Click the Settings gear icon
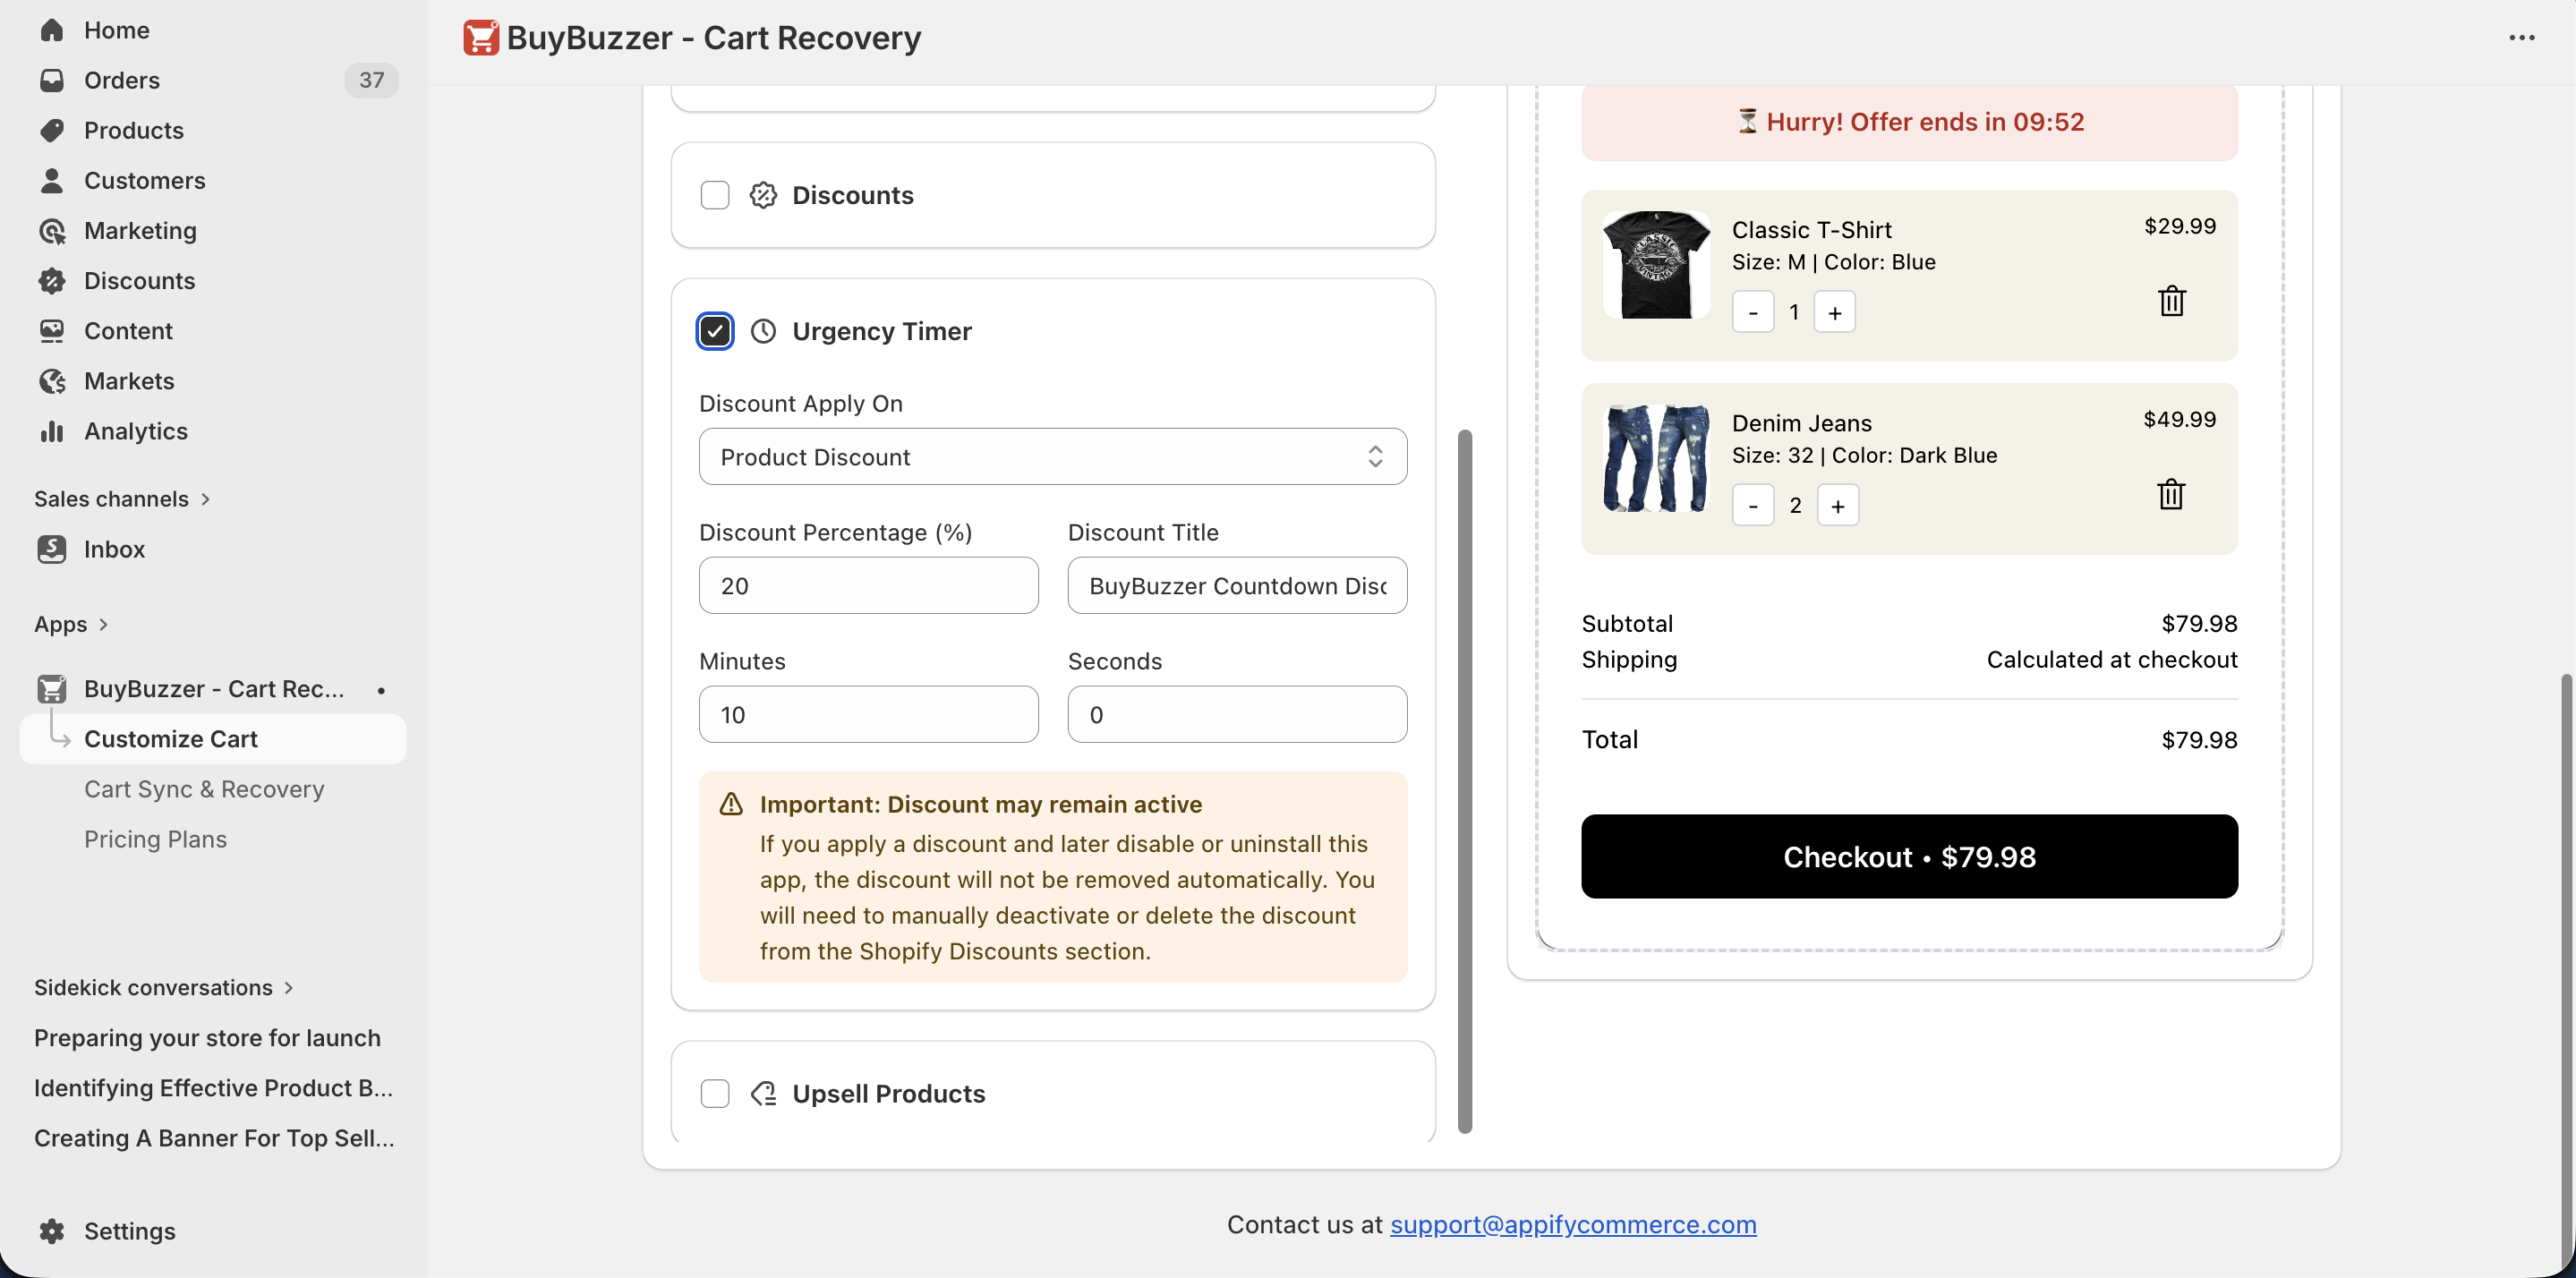The image size is (2576, 1278). tap(52, 1231)
